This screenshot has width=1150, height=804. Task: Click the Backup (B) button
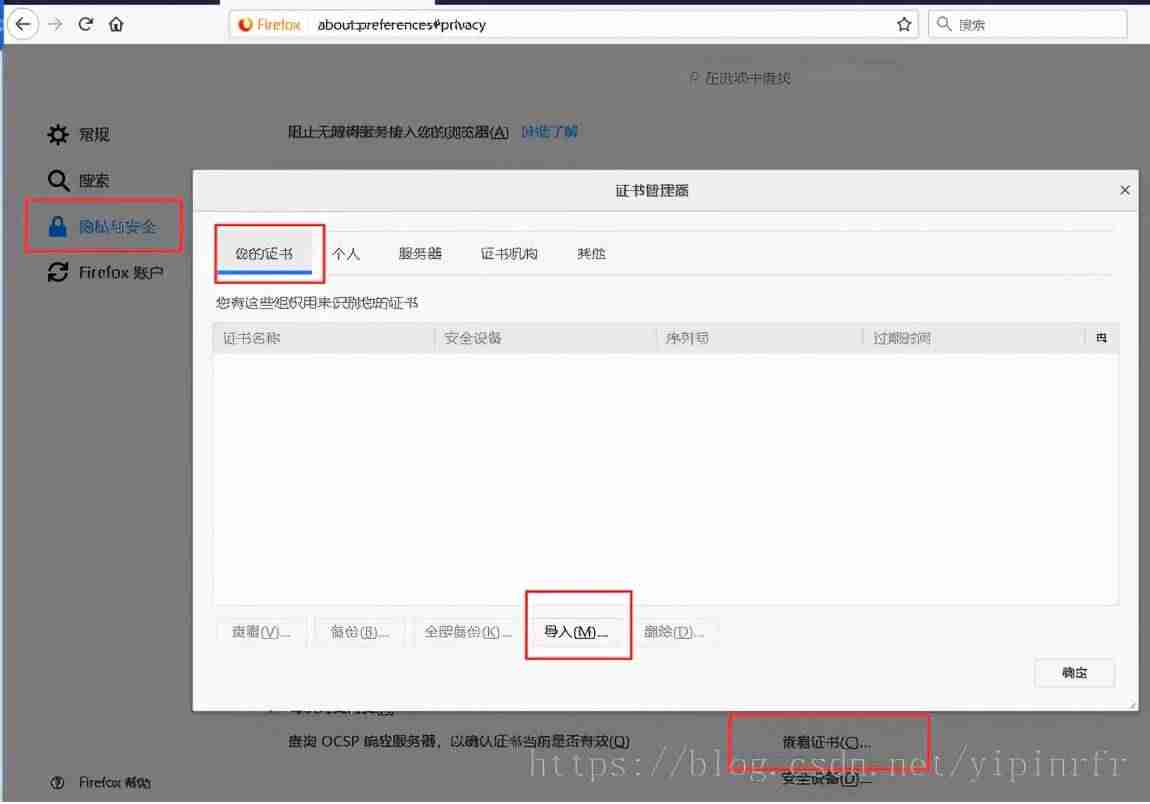[359, 632]
